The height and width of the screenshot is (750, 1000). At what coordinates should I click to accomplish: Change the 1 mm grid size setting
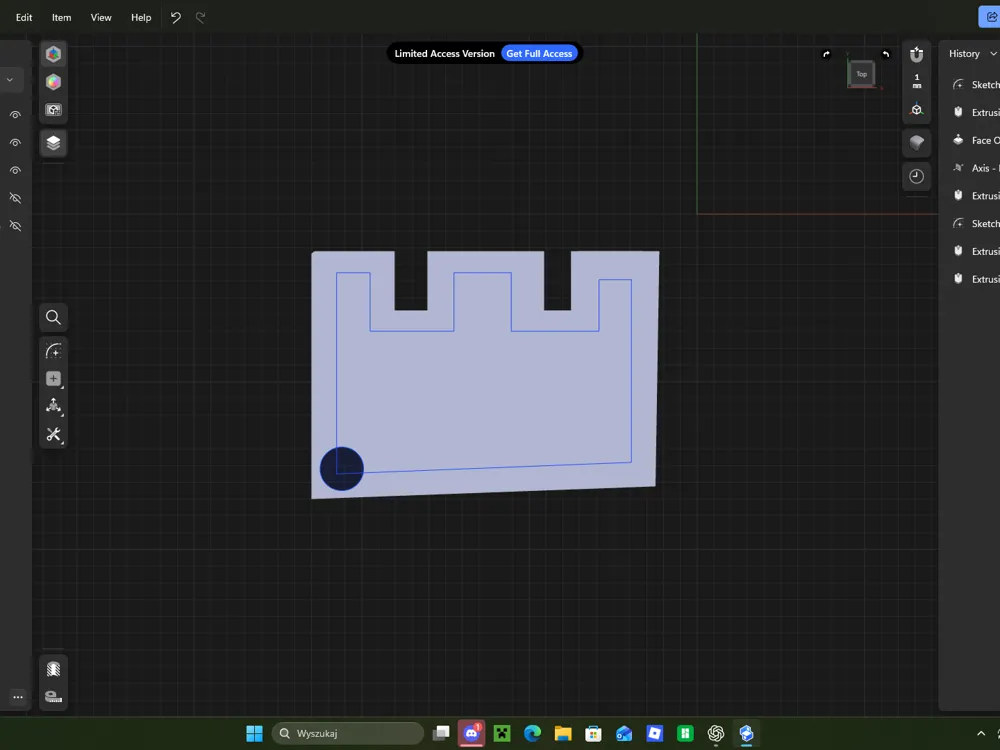(917, 81)
